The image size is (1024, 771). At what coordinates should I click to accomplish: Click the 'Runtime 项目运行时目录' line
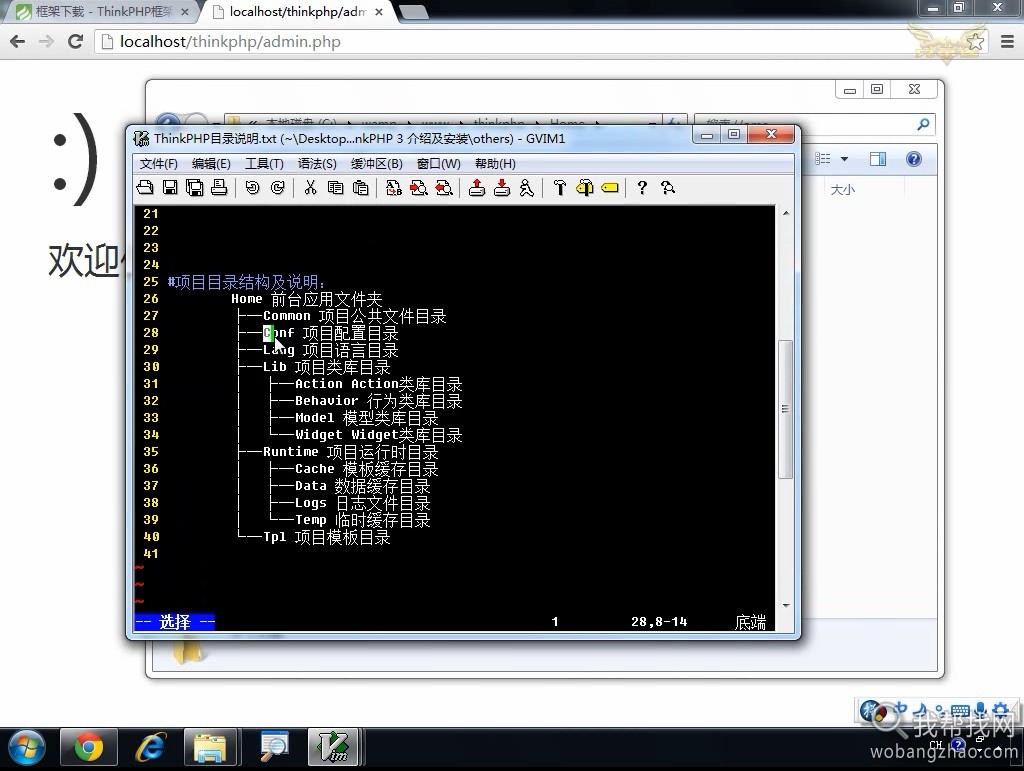pos(351,452)
